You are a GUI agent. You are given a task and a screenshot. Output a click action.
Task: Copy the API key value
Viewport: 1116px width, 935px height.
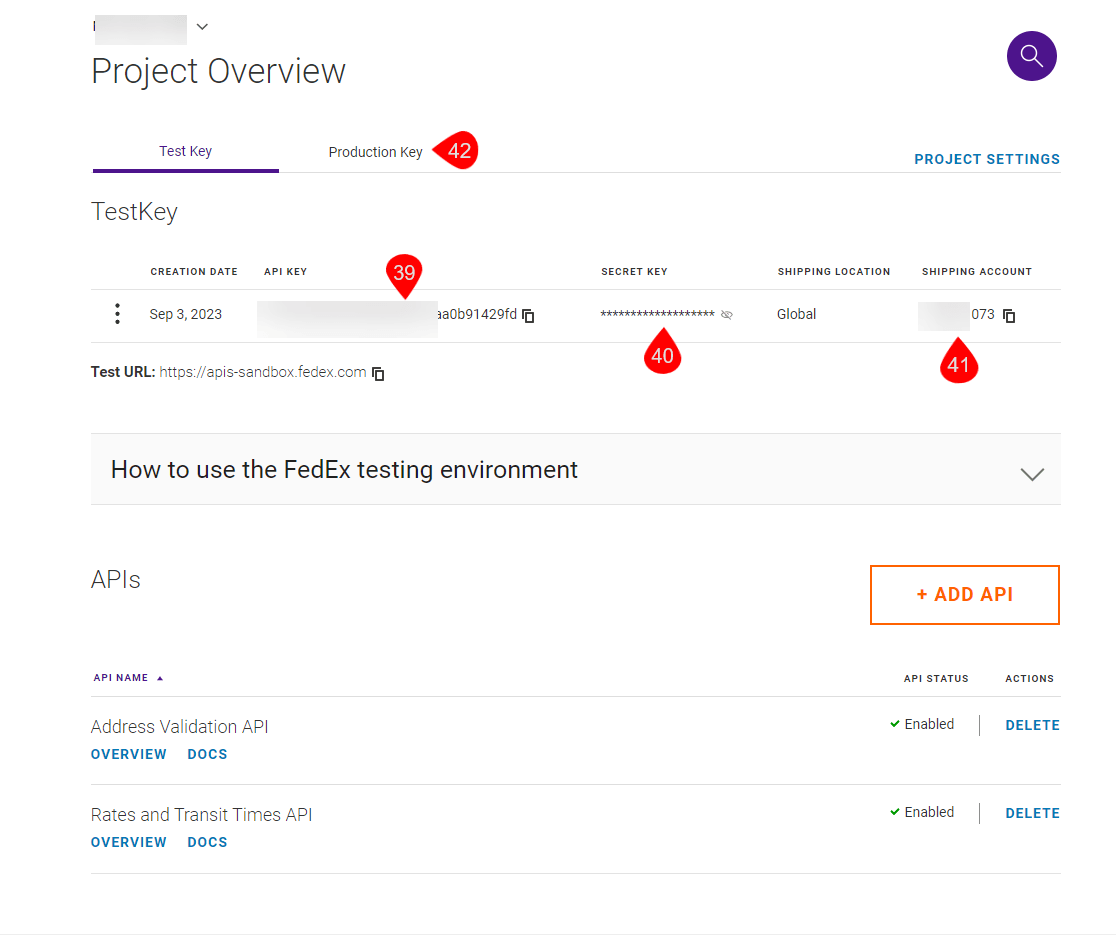[x=529, y=316]
